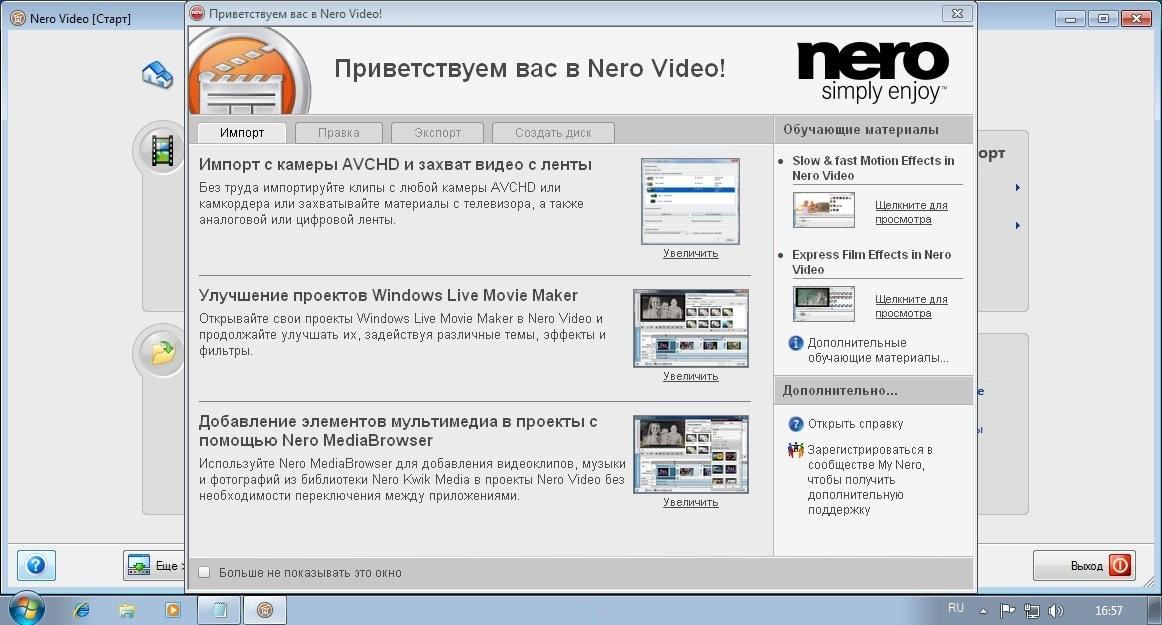Open Internet Explorer from the taskbar

click(82, 609)
